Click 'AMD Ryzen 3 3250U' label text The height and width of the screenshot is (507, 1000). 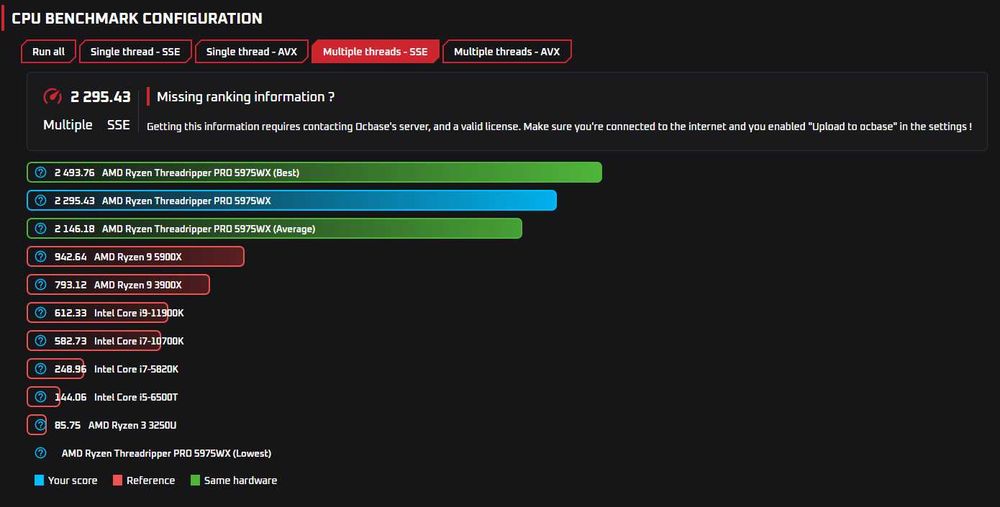132,425
